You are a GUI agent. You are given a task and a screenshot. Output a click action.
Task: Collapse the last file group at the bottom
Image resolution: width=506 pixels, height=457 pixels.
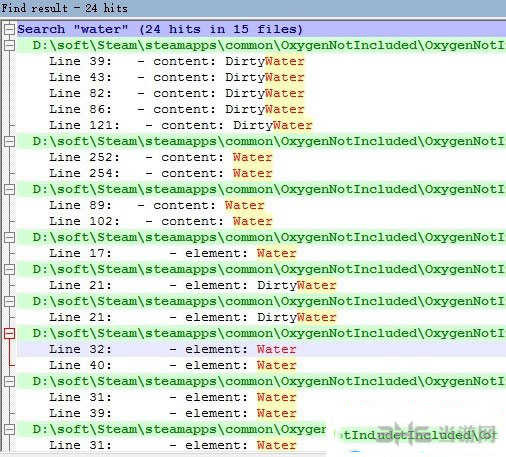pyautogui.click(x=9, y=429)
